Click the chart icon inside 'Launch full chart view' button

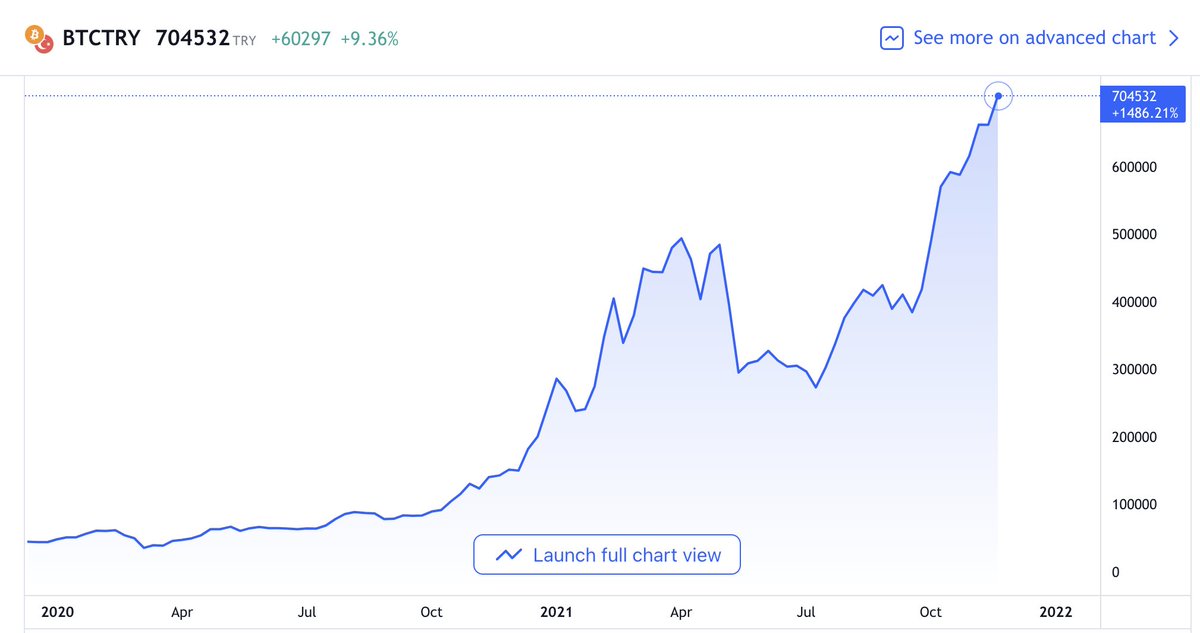[x=508, y=555]
